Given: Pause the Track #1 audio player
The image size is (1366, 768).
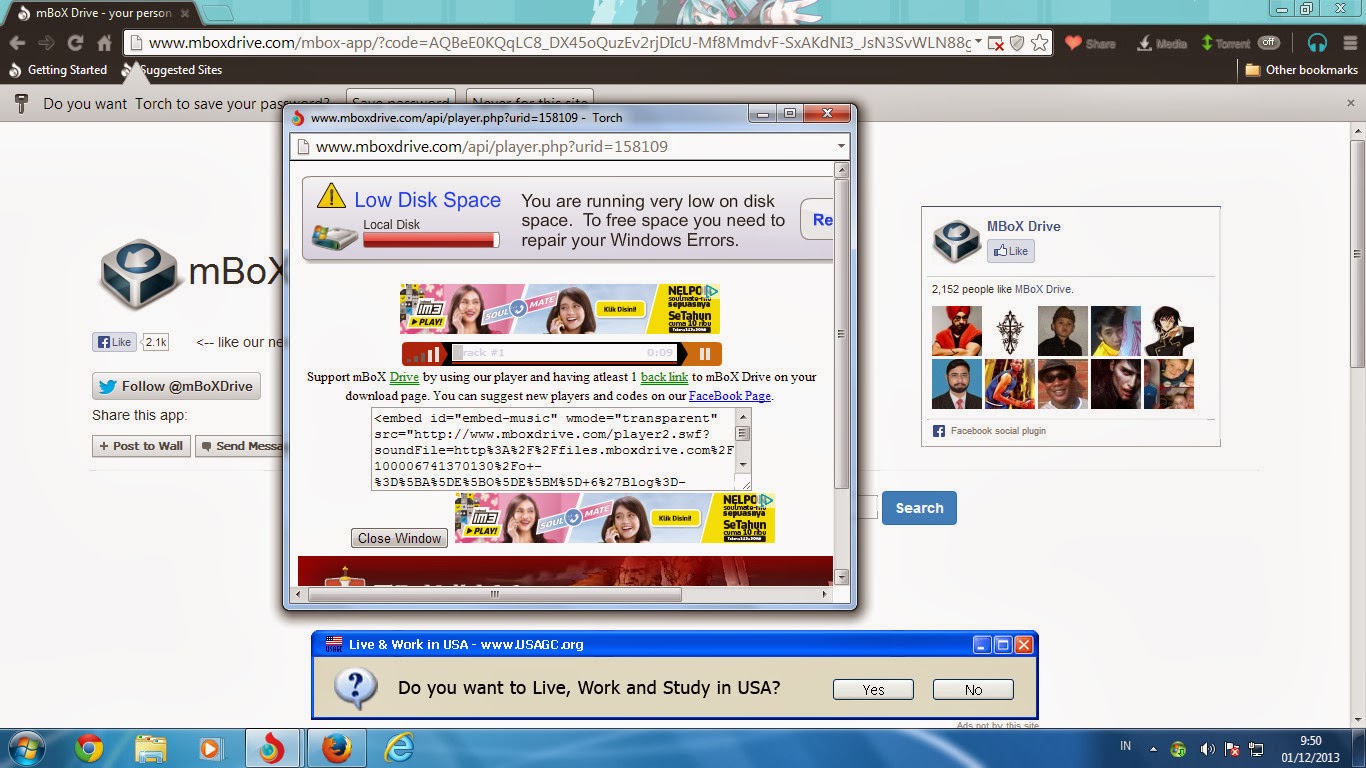Looking at the screenshot, I should click(x=704, y=353).
